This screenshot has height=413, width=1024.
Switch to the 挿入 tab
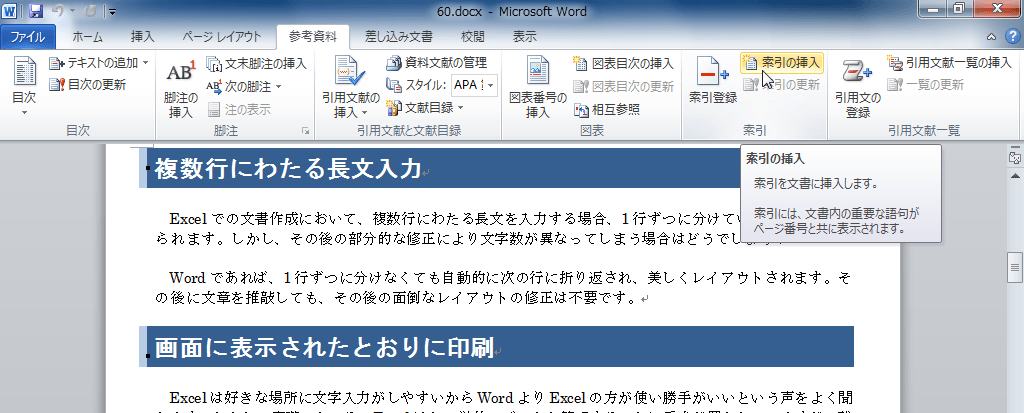pyautogui.click(x=142, y=37)
